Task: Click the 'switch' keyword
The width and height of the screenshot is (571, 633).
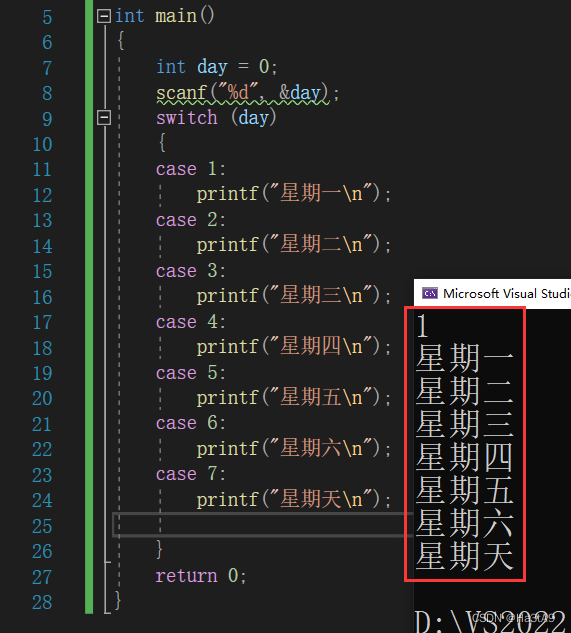Action: 187,118
